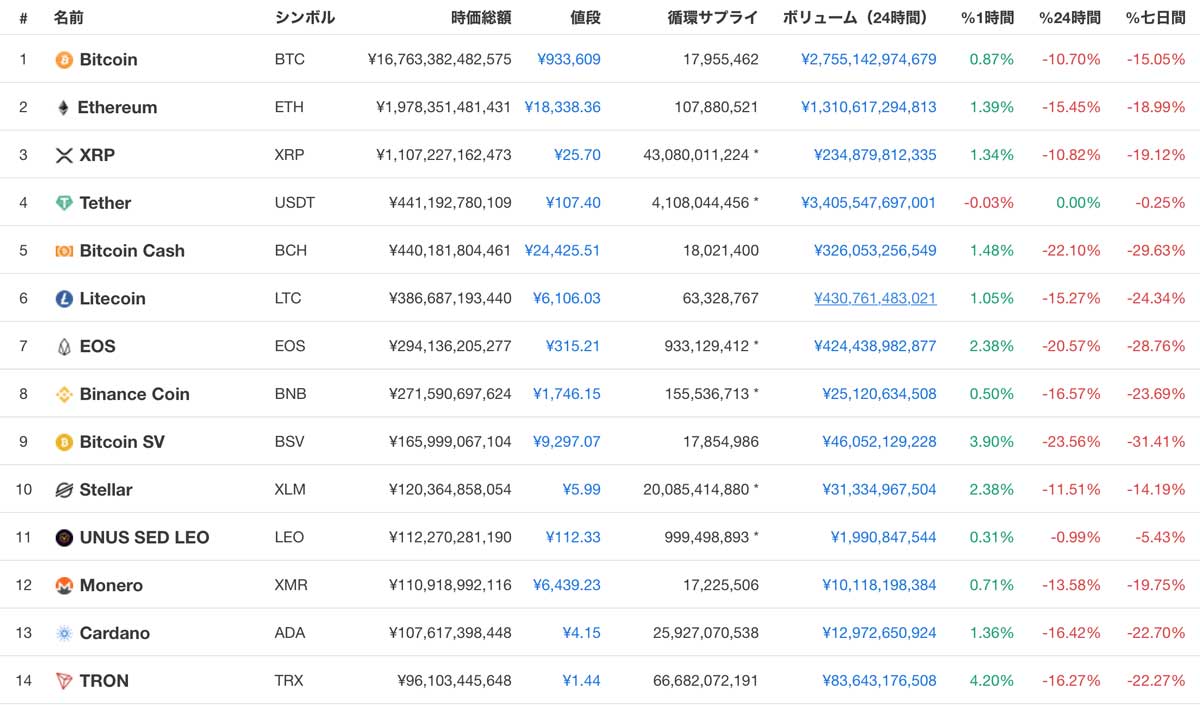Viewport: 1200px width, 705px height.
Task: Click the Binance Coin logo icon
Action: click(x=64, y=394)
